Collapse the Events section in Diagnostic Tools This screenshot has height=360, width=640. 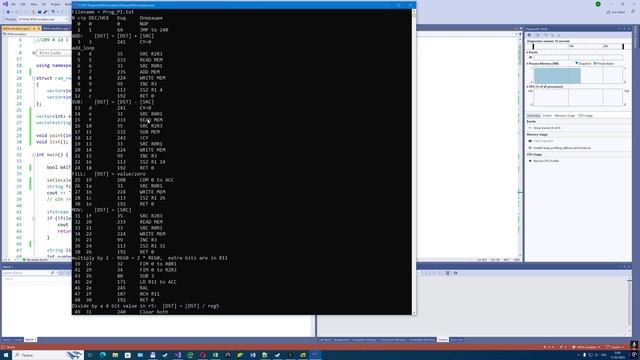[528, 52]
